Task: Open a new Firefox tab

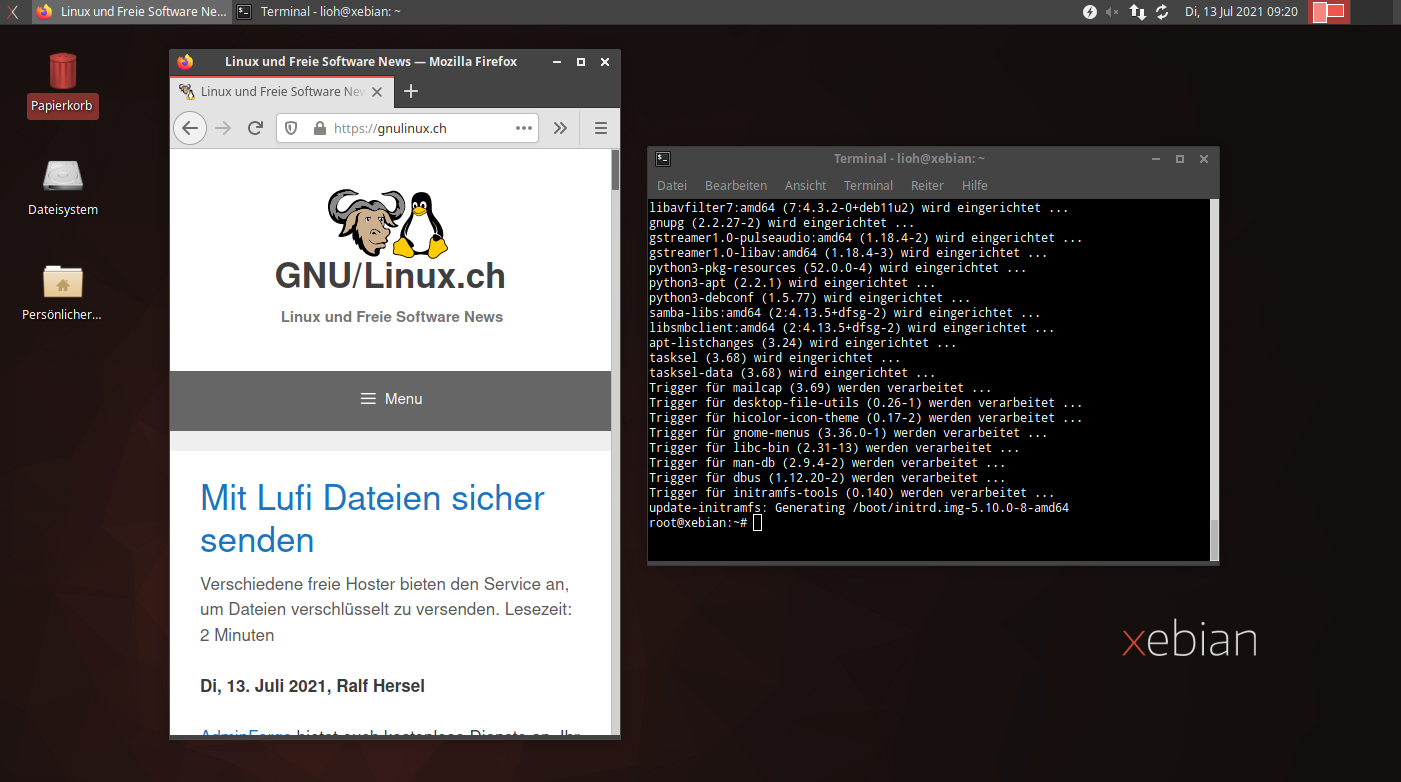Action: point(410,91)
